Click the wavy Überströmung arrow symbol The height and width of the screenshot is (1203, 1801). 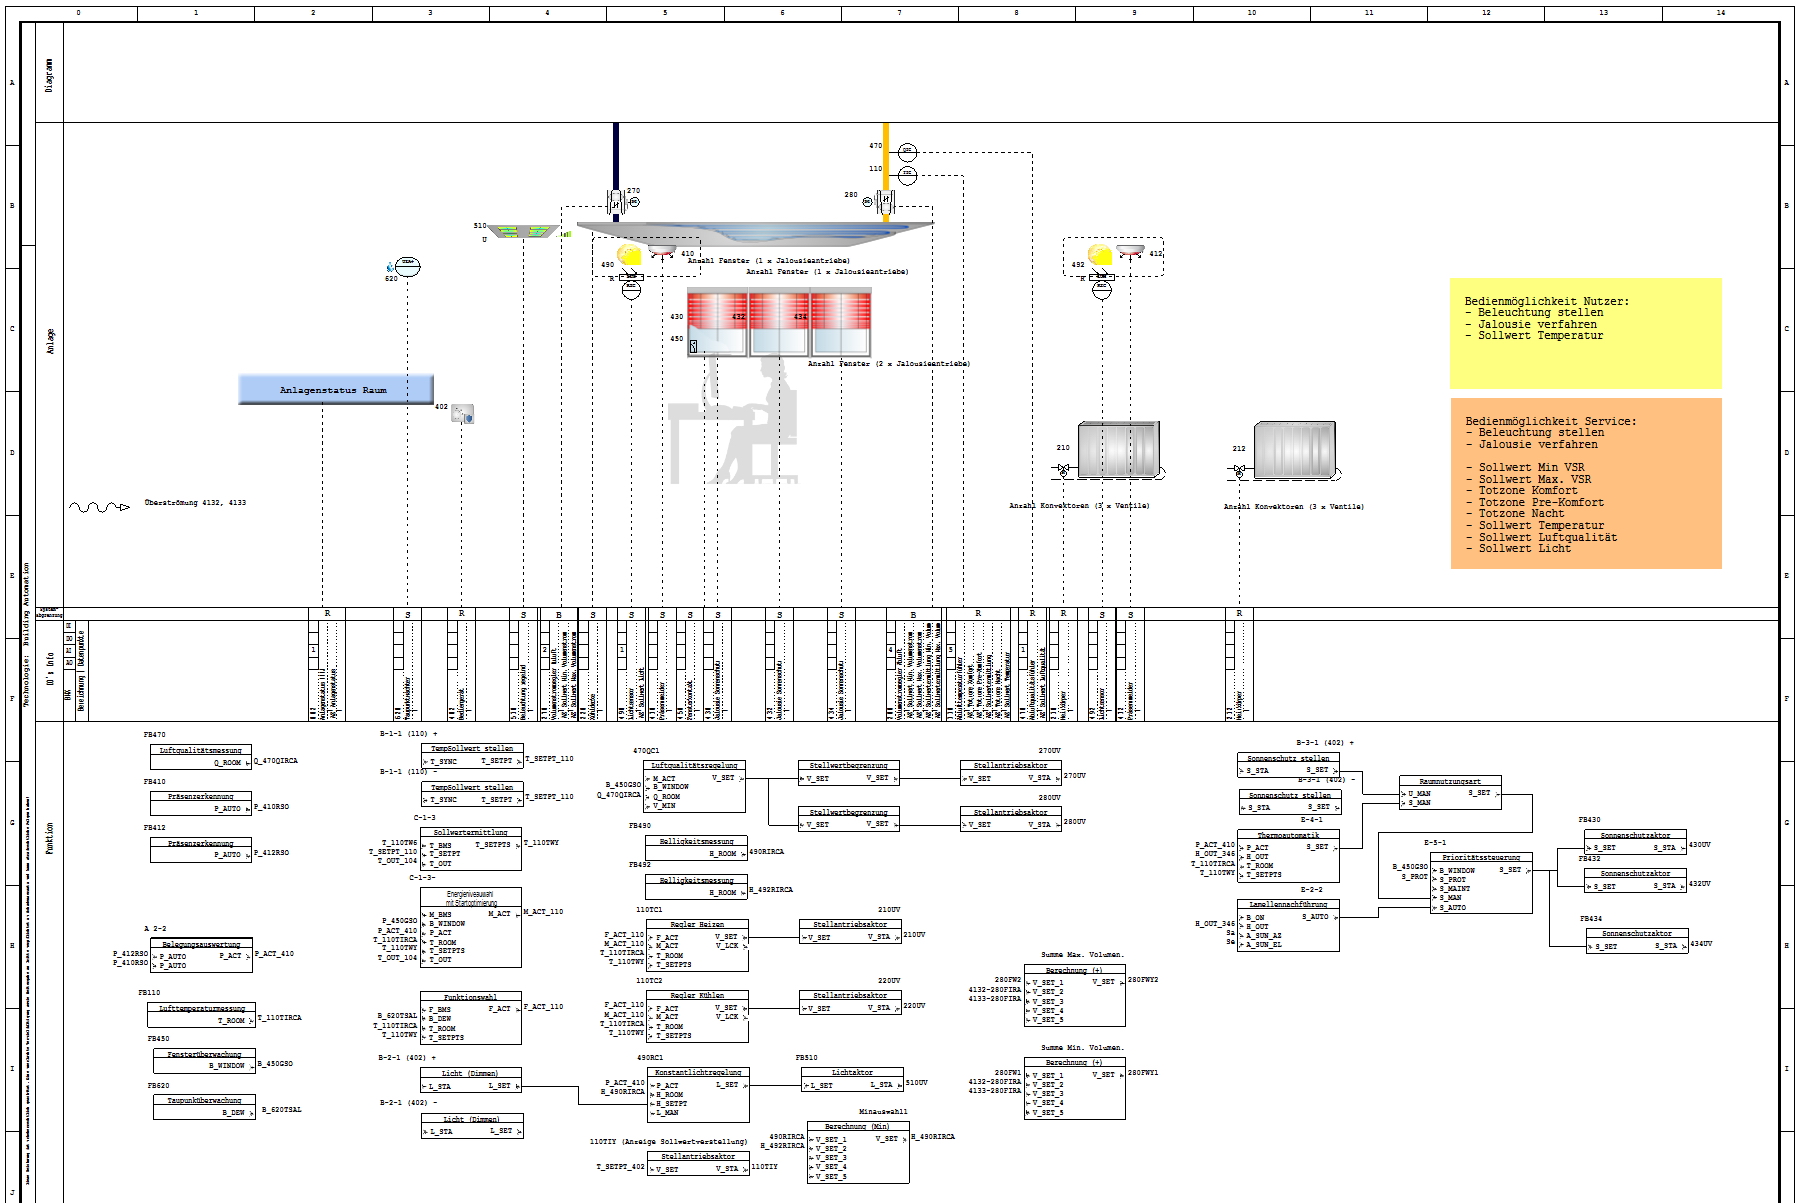tap(99, 507)
